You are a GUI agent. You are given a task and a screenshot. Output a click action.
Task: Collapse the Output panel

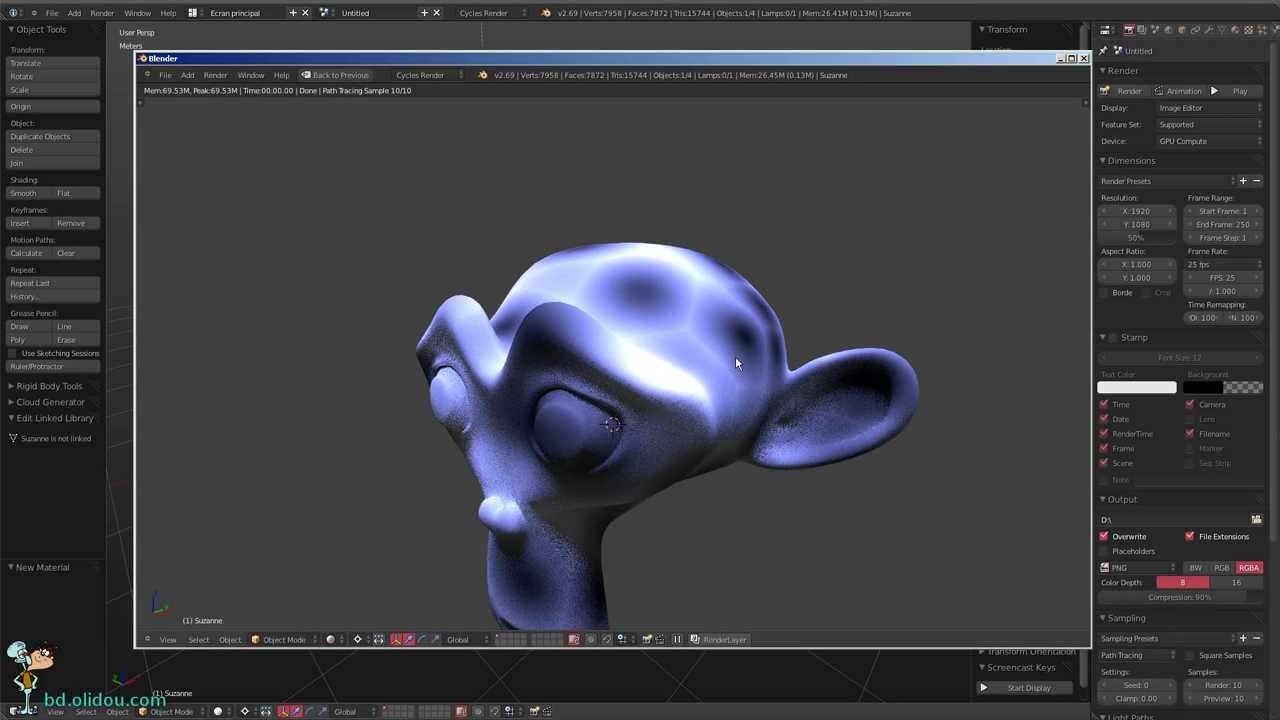1103,500
